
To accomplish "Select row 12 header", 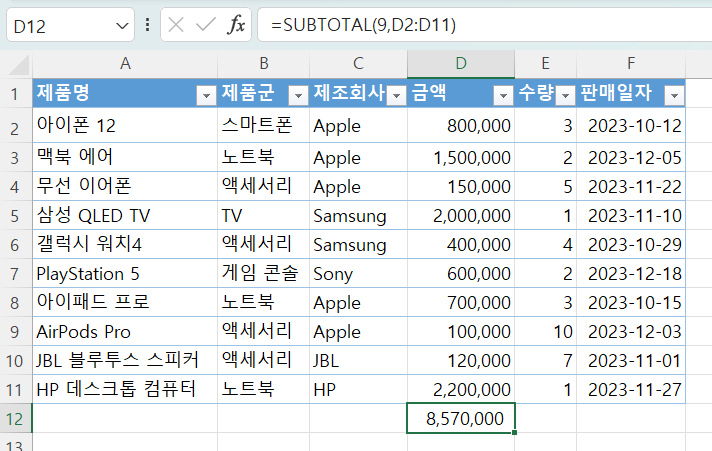I will (x=15, y=419).
